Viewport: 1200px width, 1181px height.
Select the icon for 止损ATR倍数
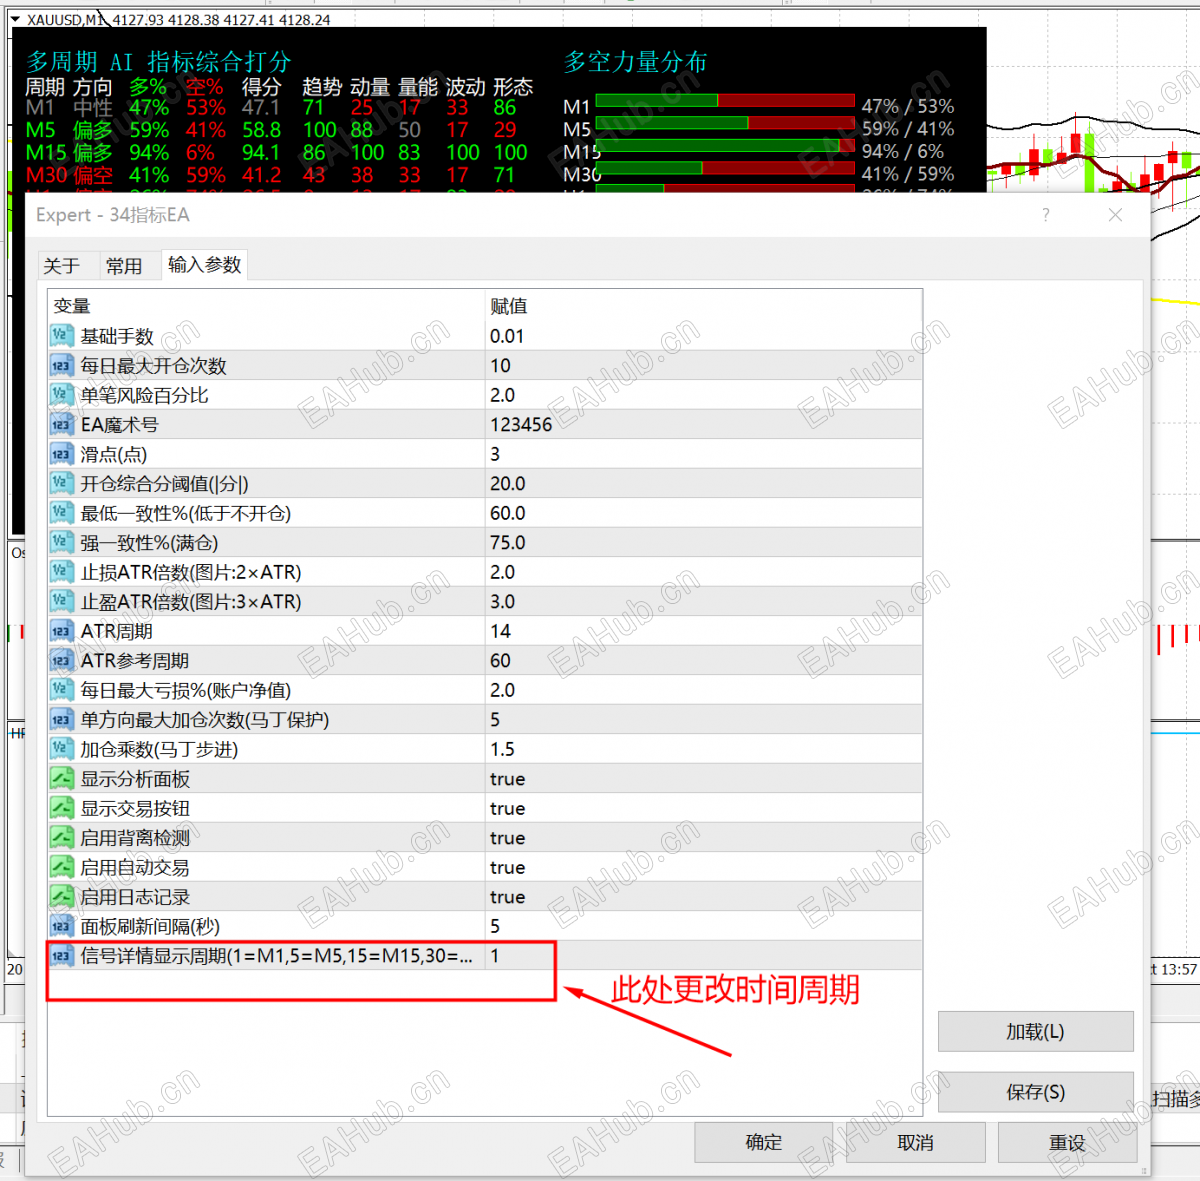click(61, 572)
